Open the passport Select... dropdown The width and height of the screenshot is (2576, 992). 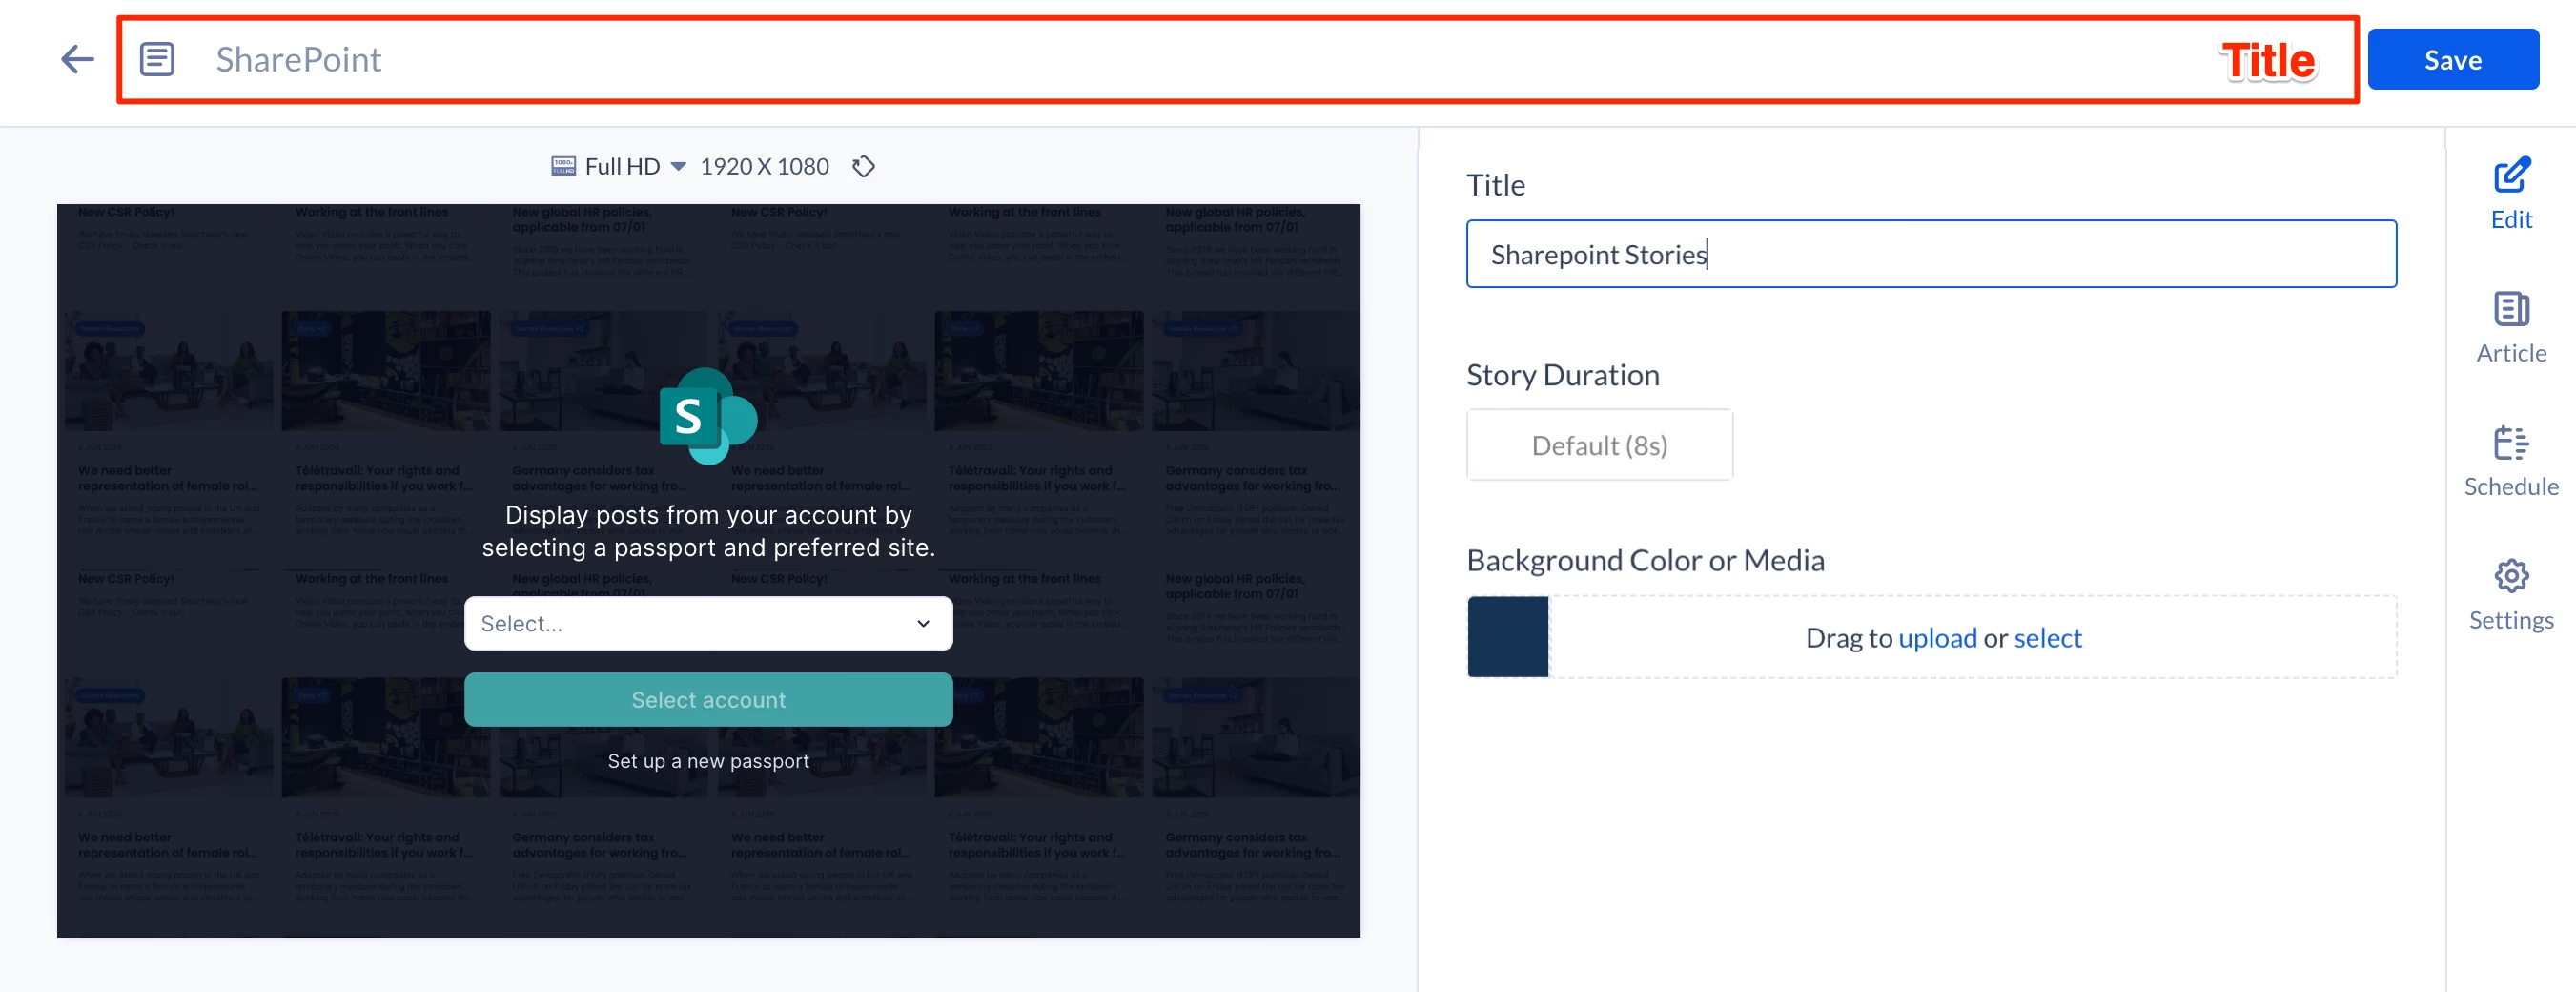pyautogui.click(x=708, y=624)
